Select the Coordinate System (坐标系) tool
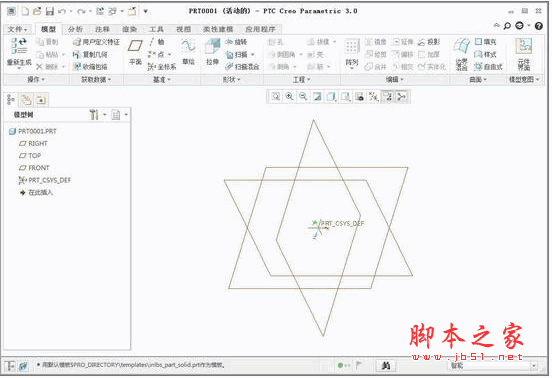This screenshot has height=378, width=552. [x=162, y=67]
